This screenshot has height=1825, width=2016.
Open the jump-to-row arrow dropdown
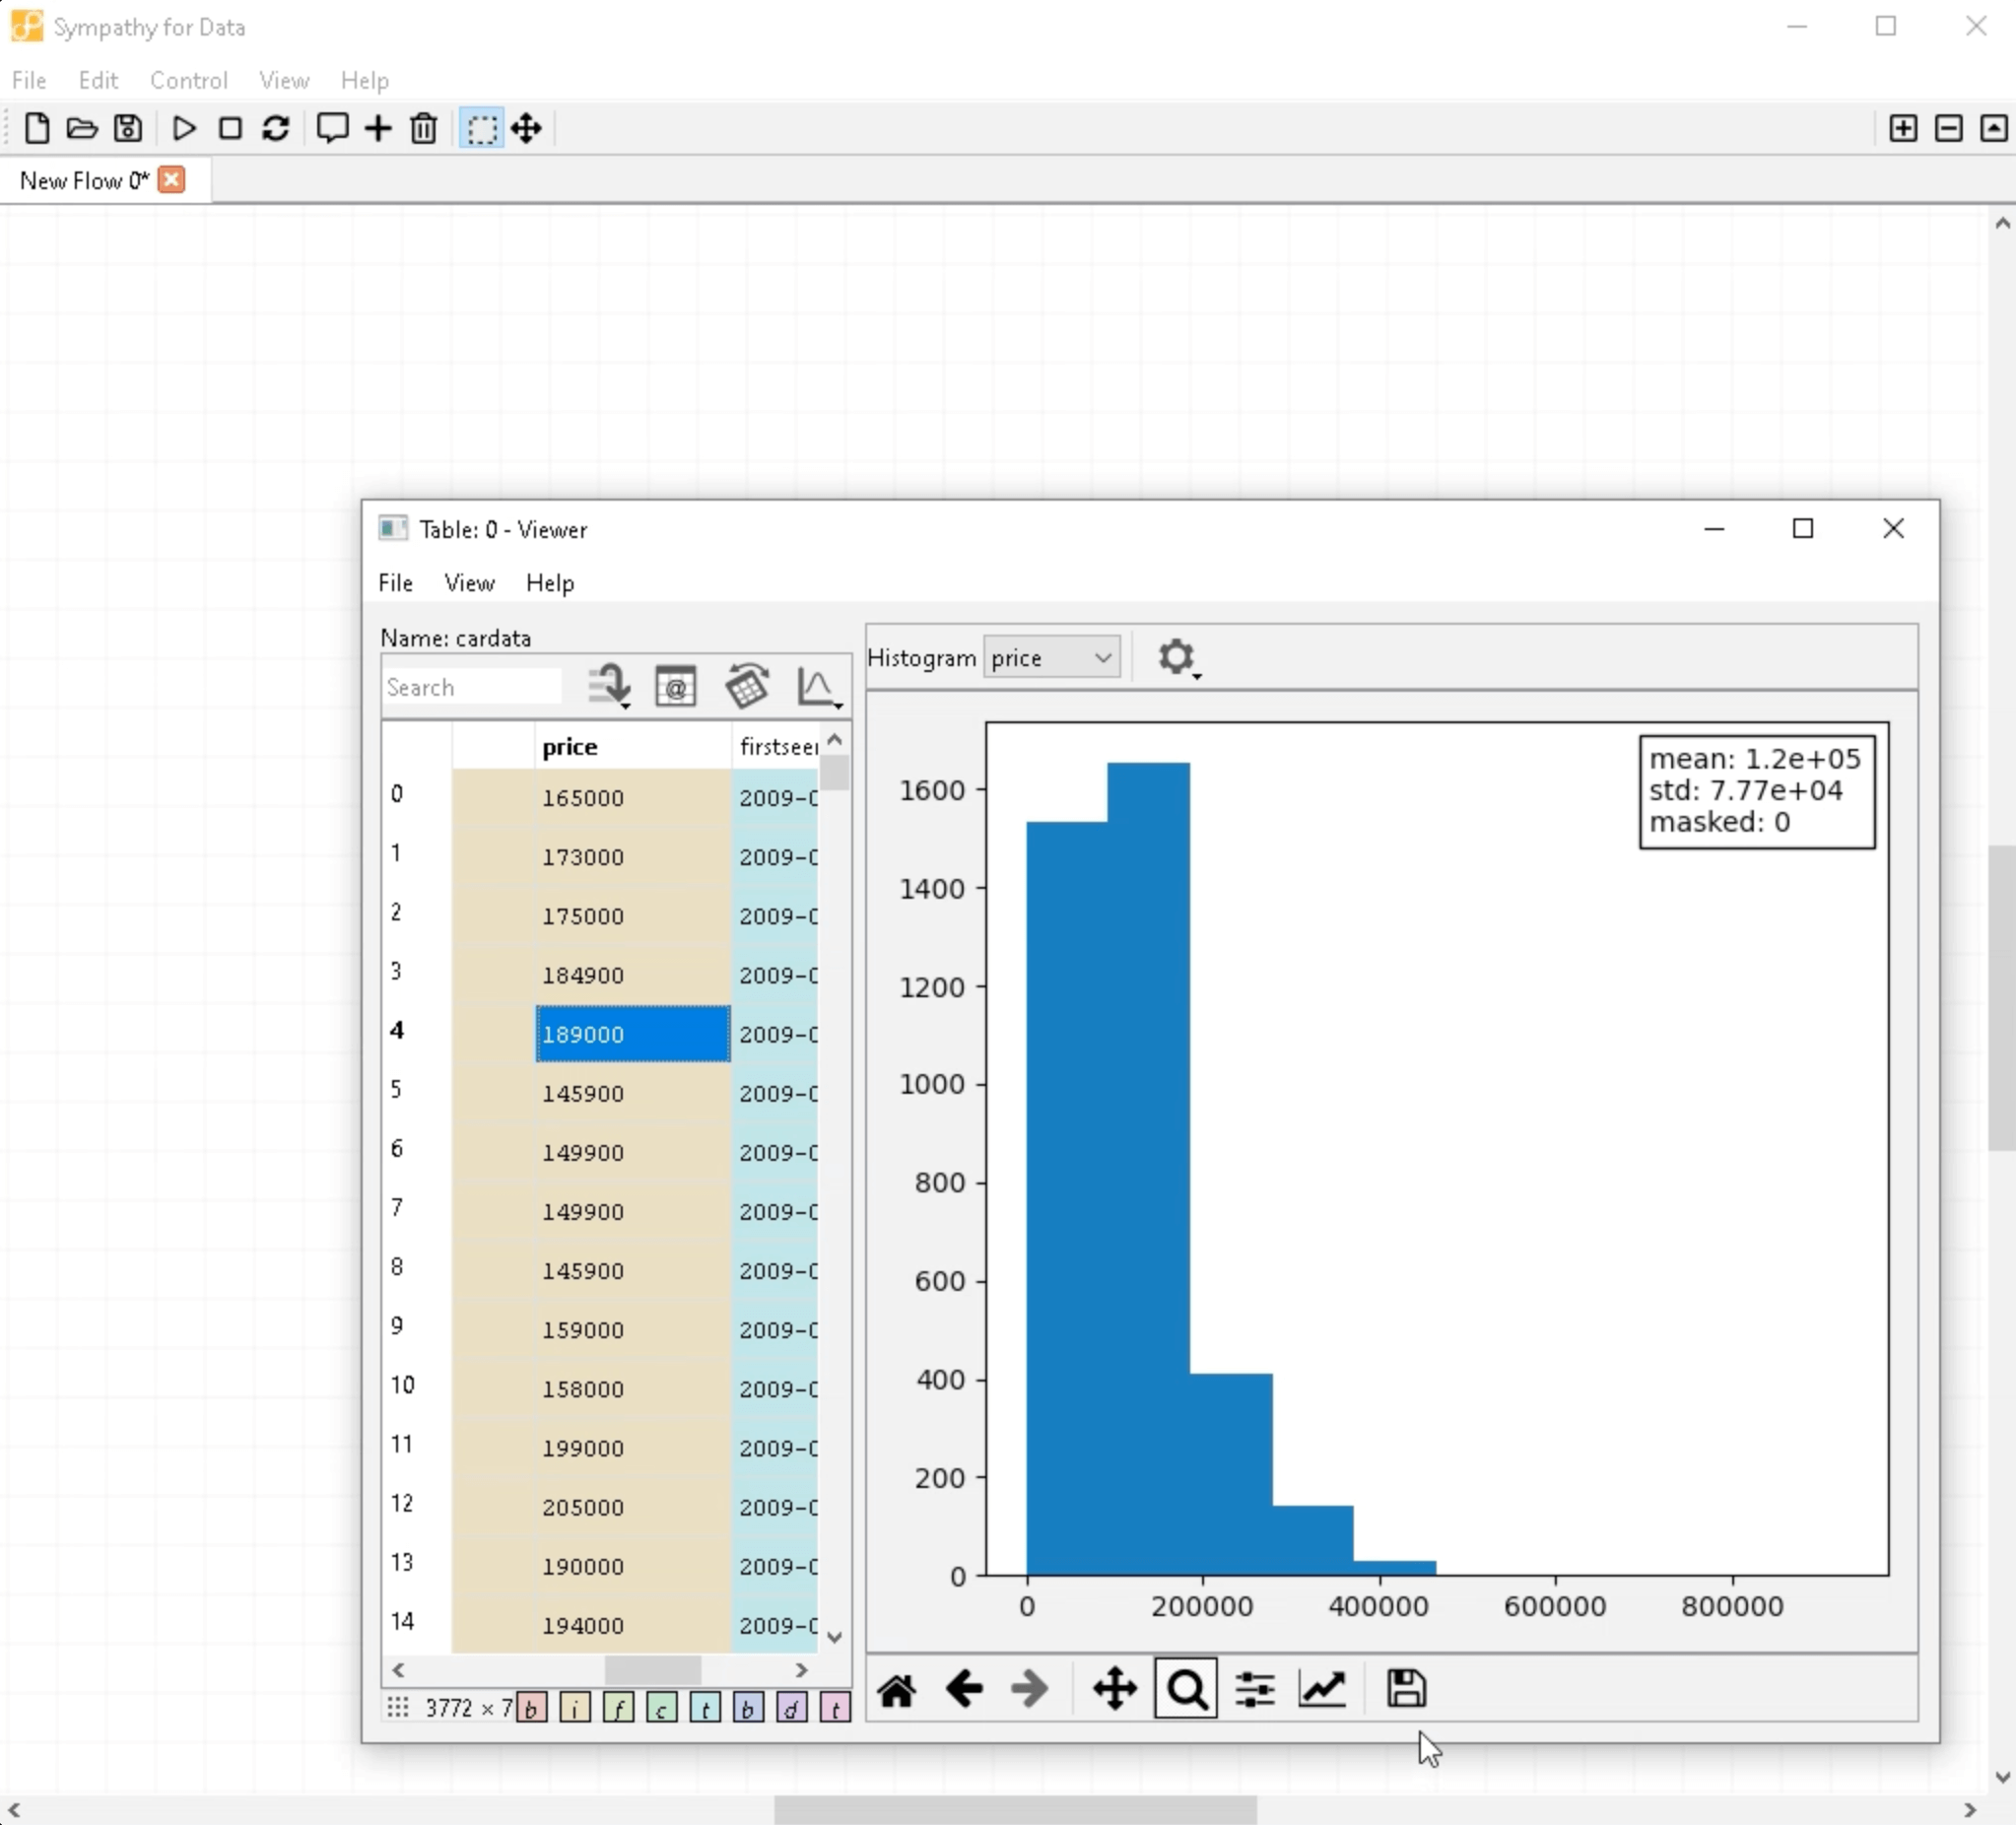(609, 687)
